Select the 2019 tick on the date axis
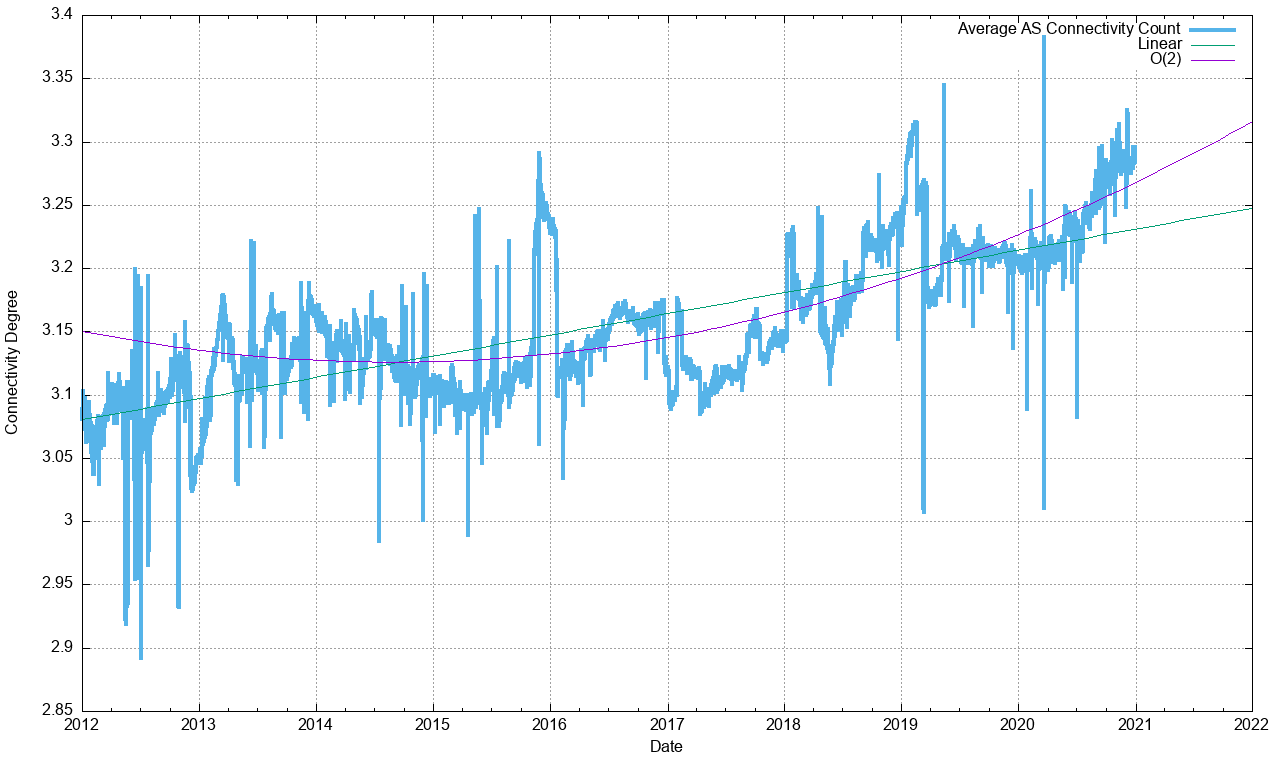1280x760 pixels. (x=901, y=724)
